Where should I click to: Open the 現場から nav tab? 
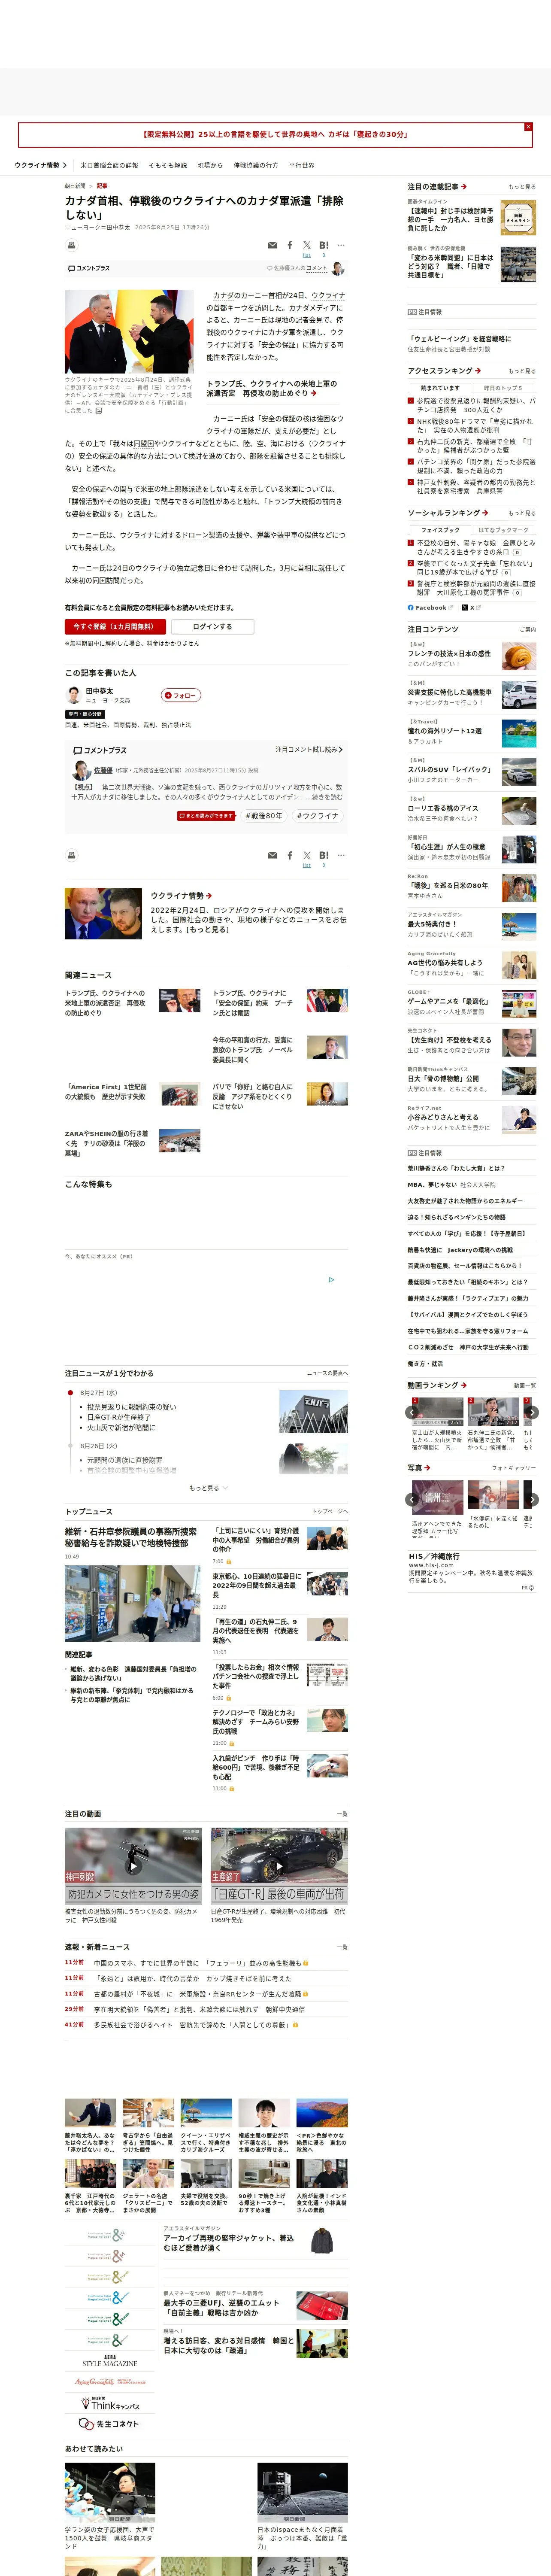point(210,165)
